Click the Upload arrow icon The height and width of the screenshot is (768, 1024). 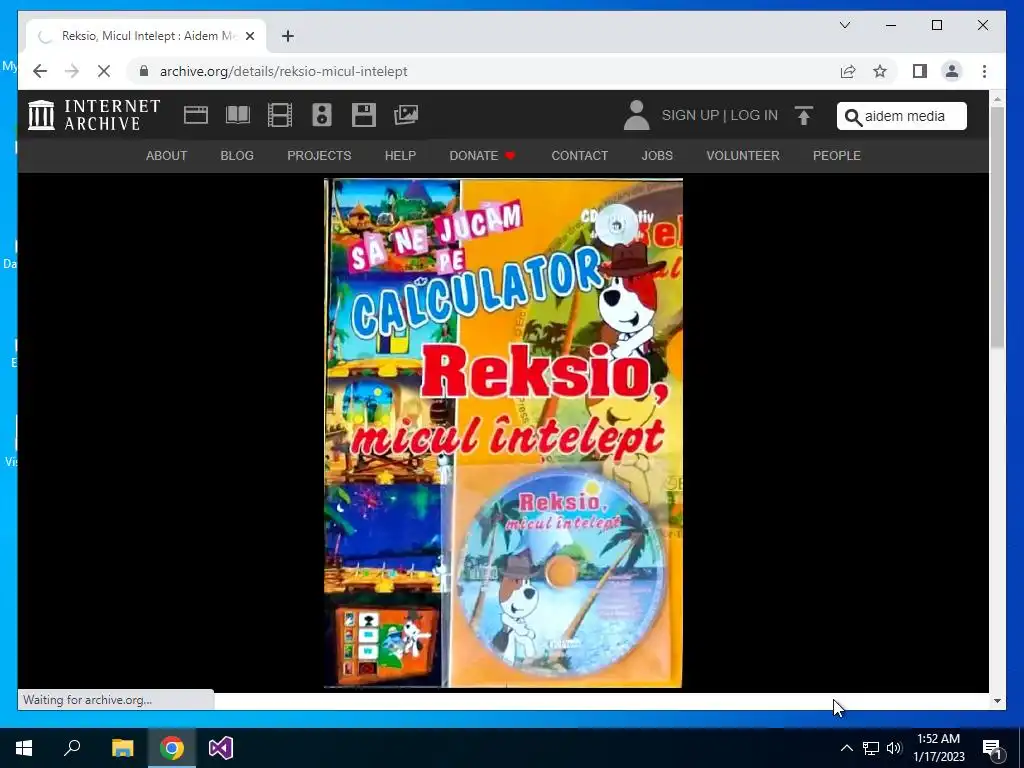click(804, 116)
